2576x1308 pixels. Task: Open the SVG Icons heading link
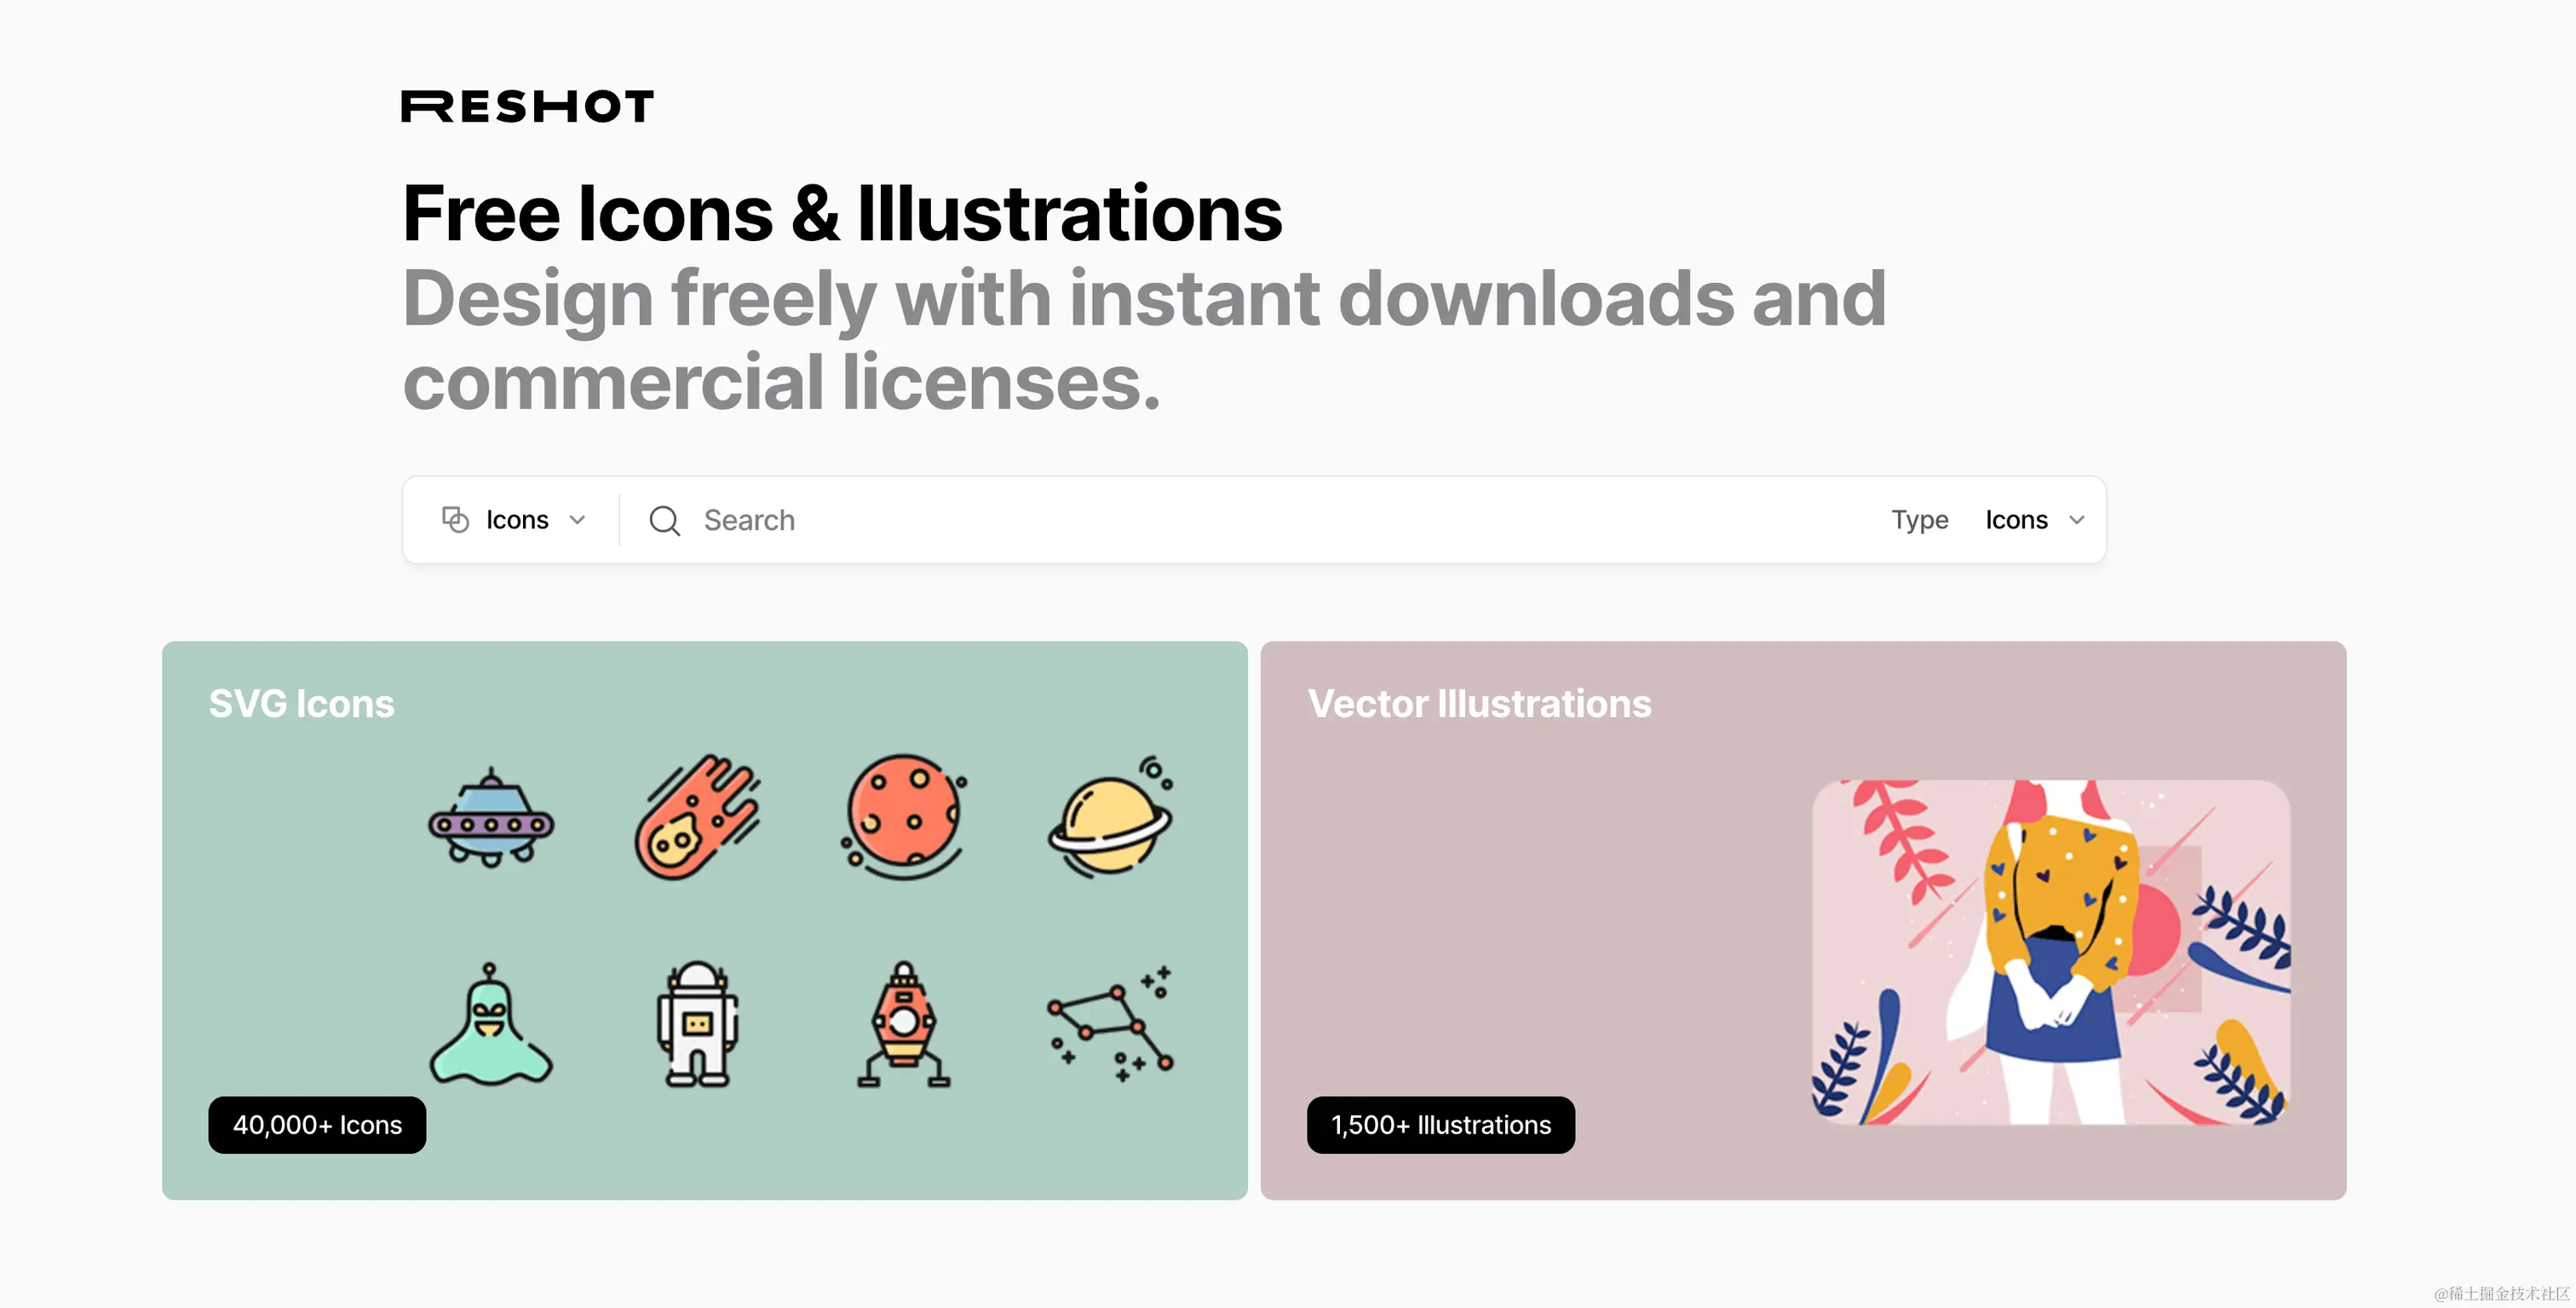[x=301, y=704]
